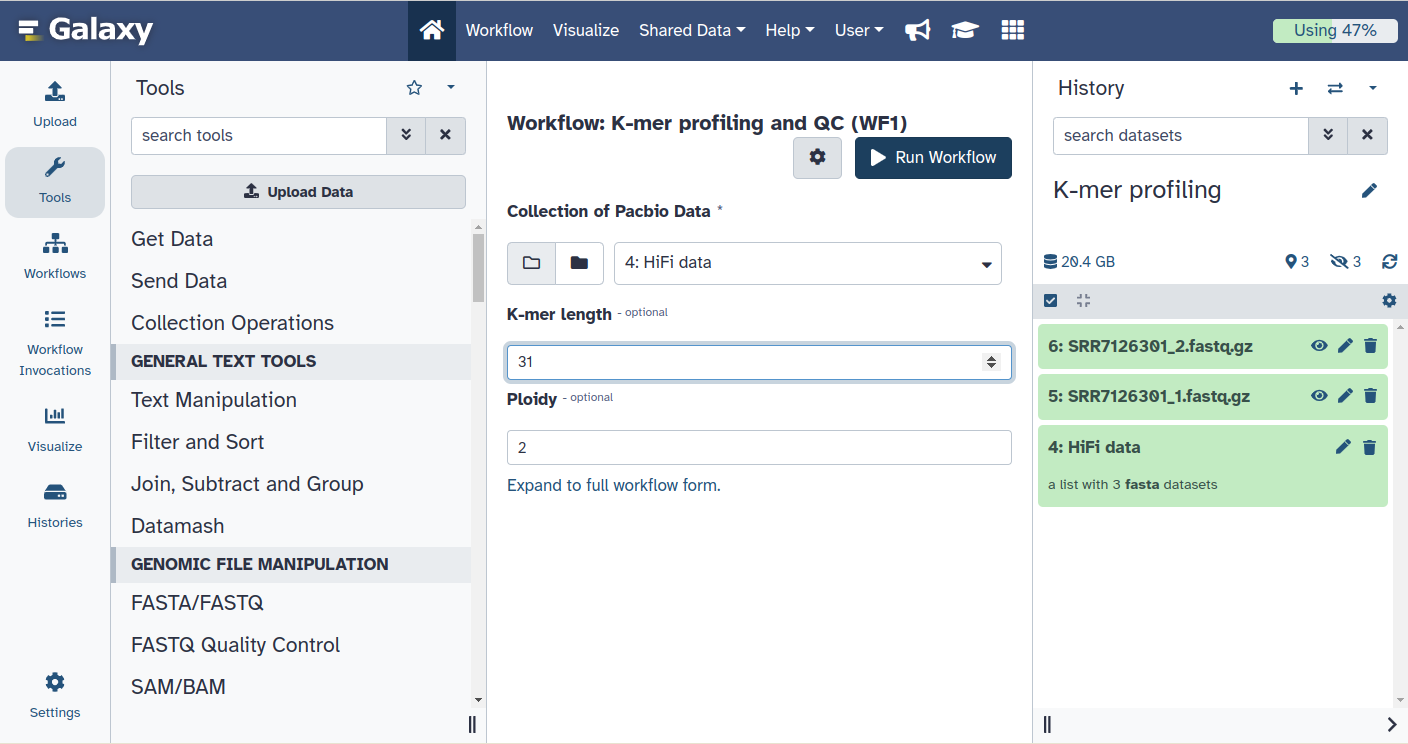Toggle the history select-all checkbox
1408x744 pixels.
[x=1050, y=300]
